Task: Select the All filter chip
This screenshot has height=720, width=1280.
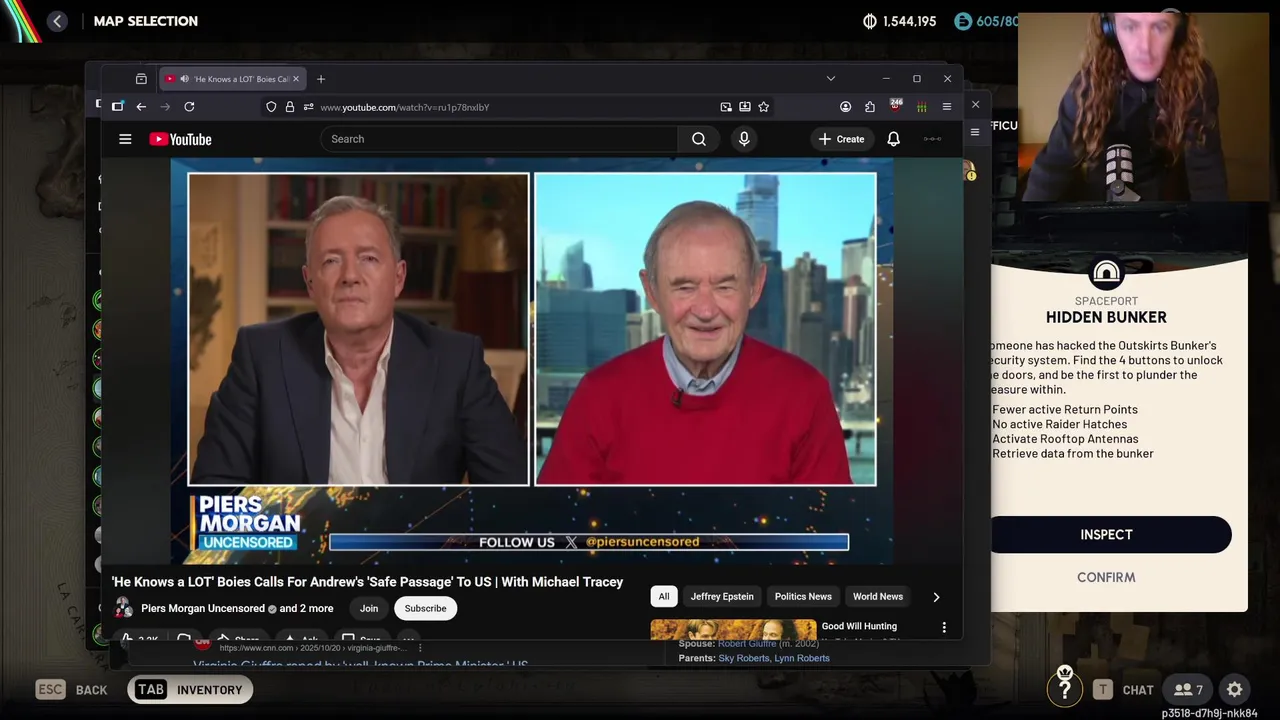Action: pos(664,596)
